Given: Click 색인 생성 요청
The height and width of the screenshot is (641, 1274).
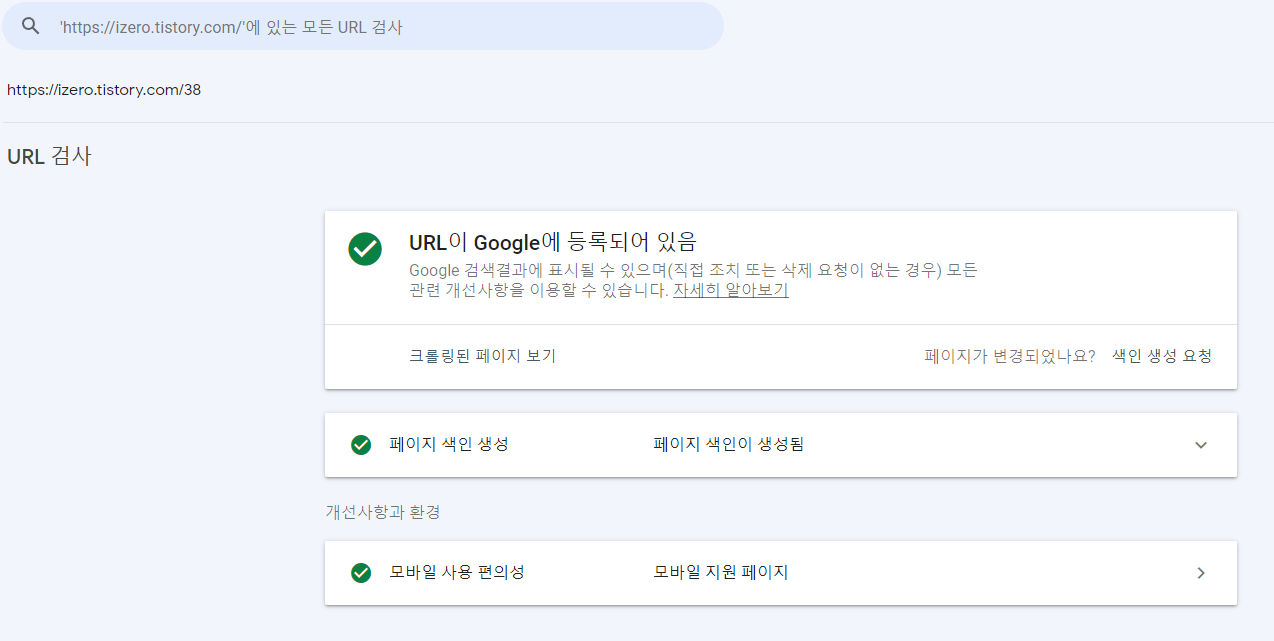Looking at the screenshot, I should click(1162, 356).
